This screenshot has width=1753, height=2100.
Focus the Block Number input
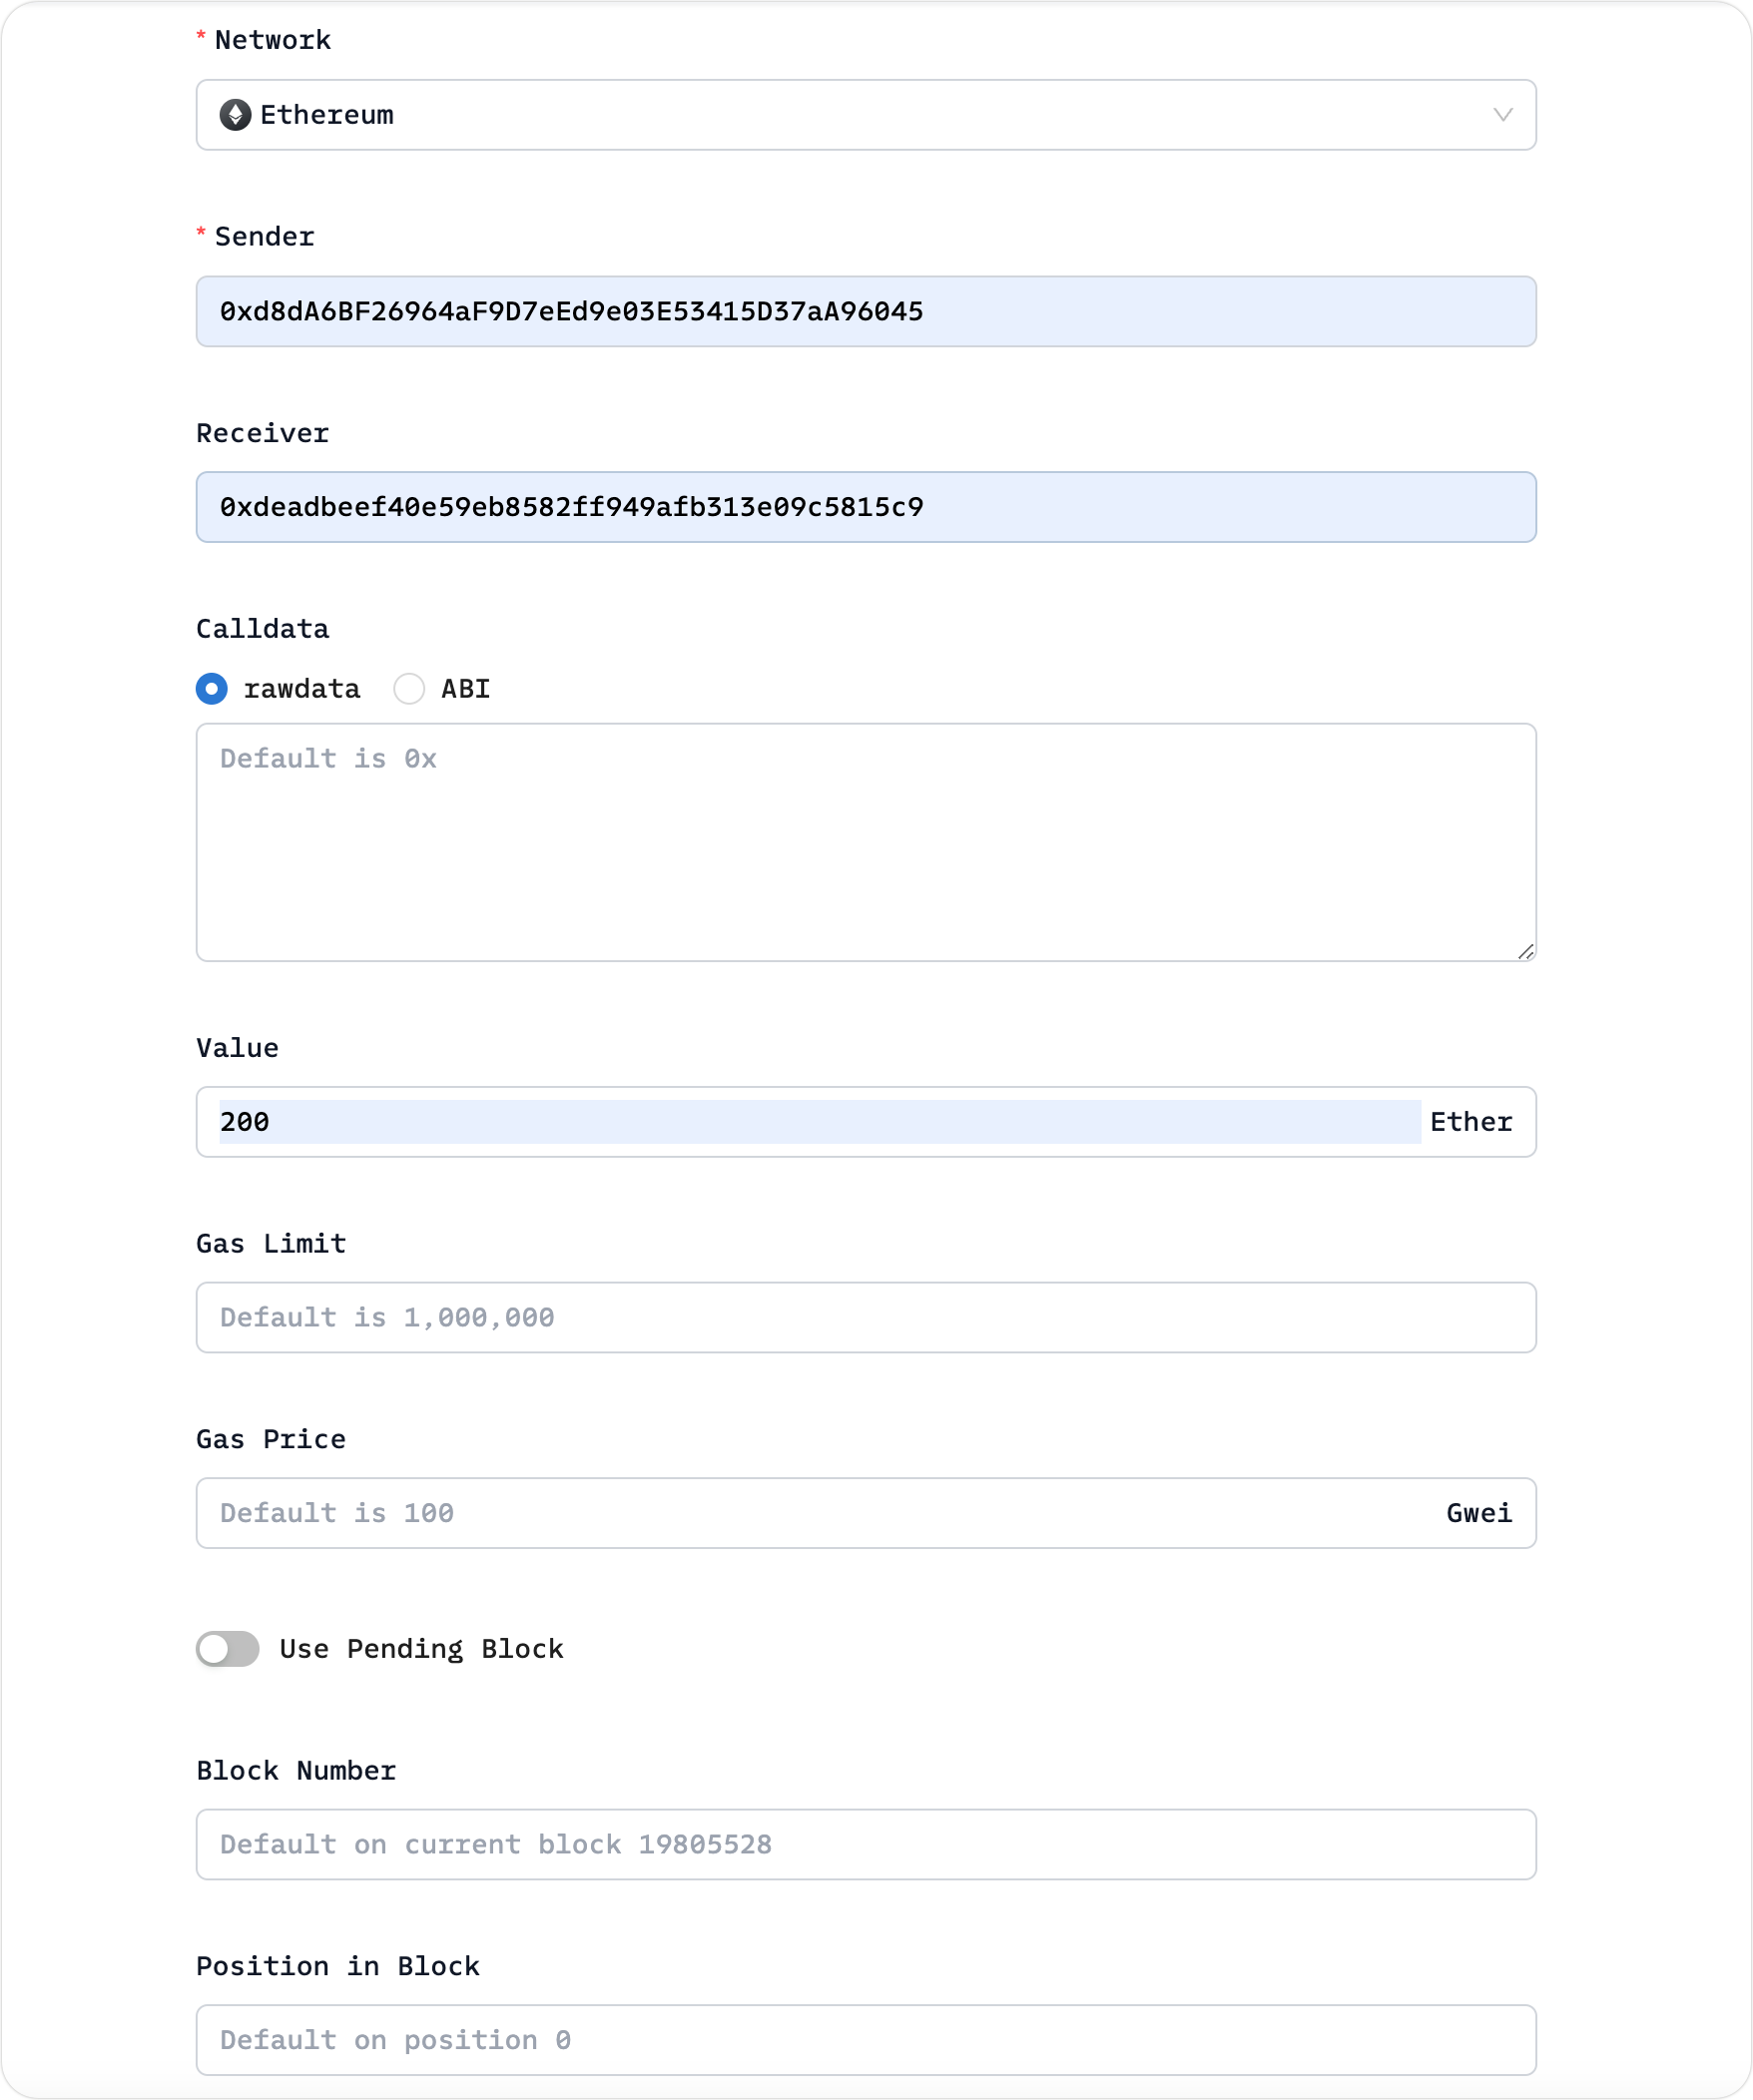tap(865, 1844)
